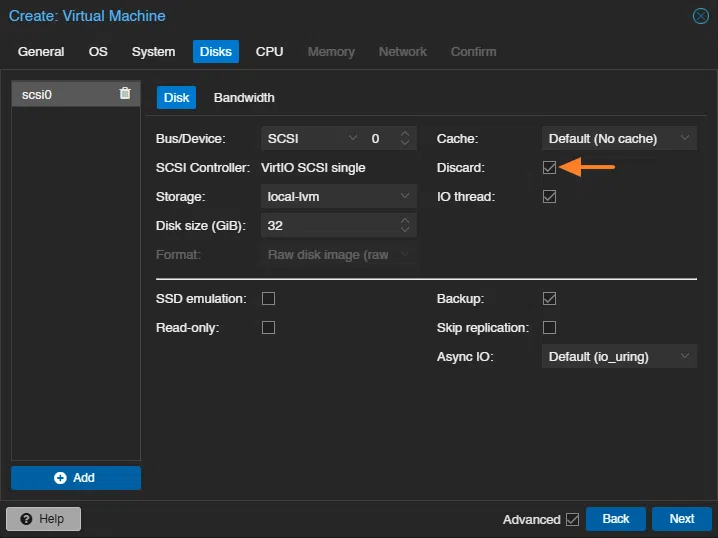Disable the IO thread checkbox

[549, 197]
